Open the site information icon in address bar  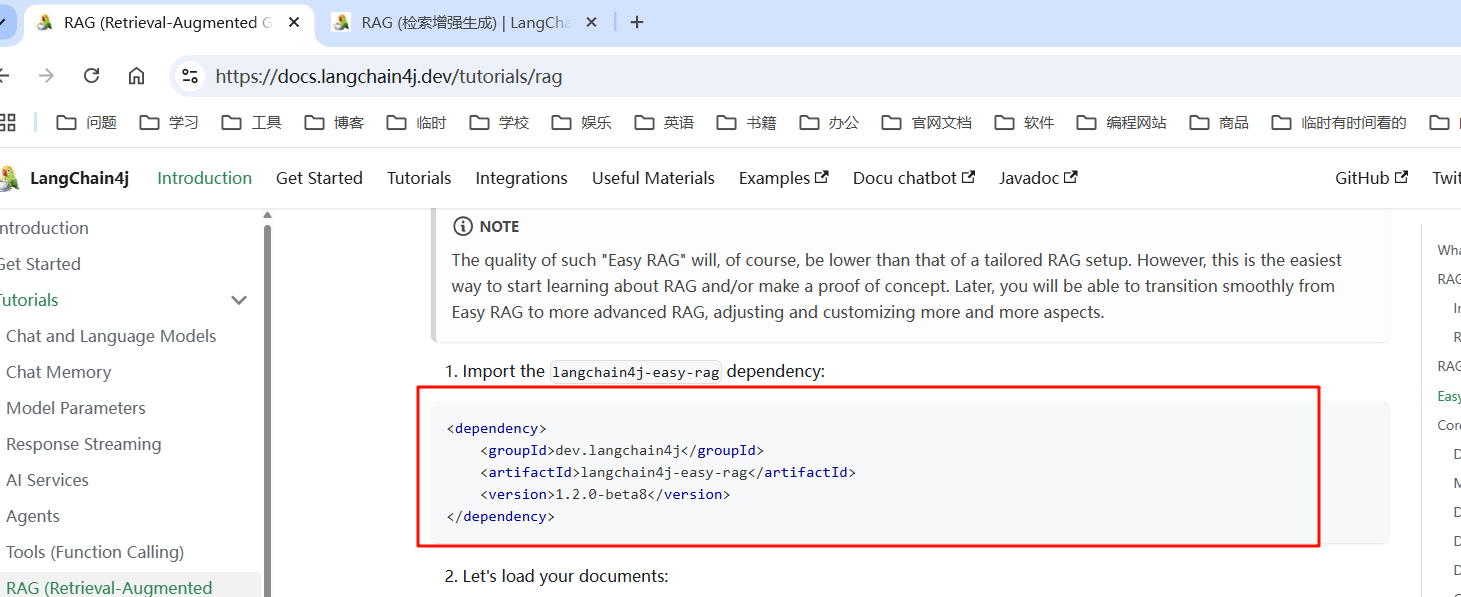click(190, 76)
